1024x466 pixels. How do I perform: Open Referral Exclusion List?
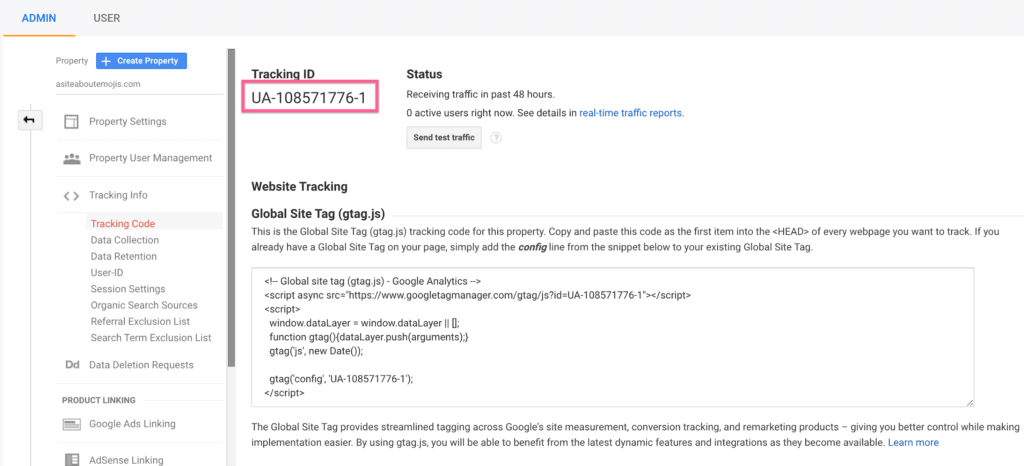click(x=140, y=322)
